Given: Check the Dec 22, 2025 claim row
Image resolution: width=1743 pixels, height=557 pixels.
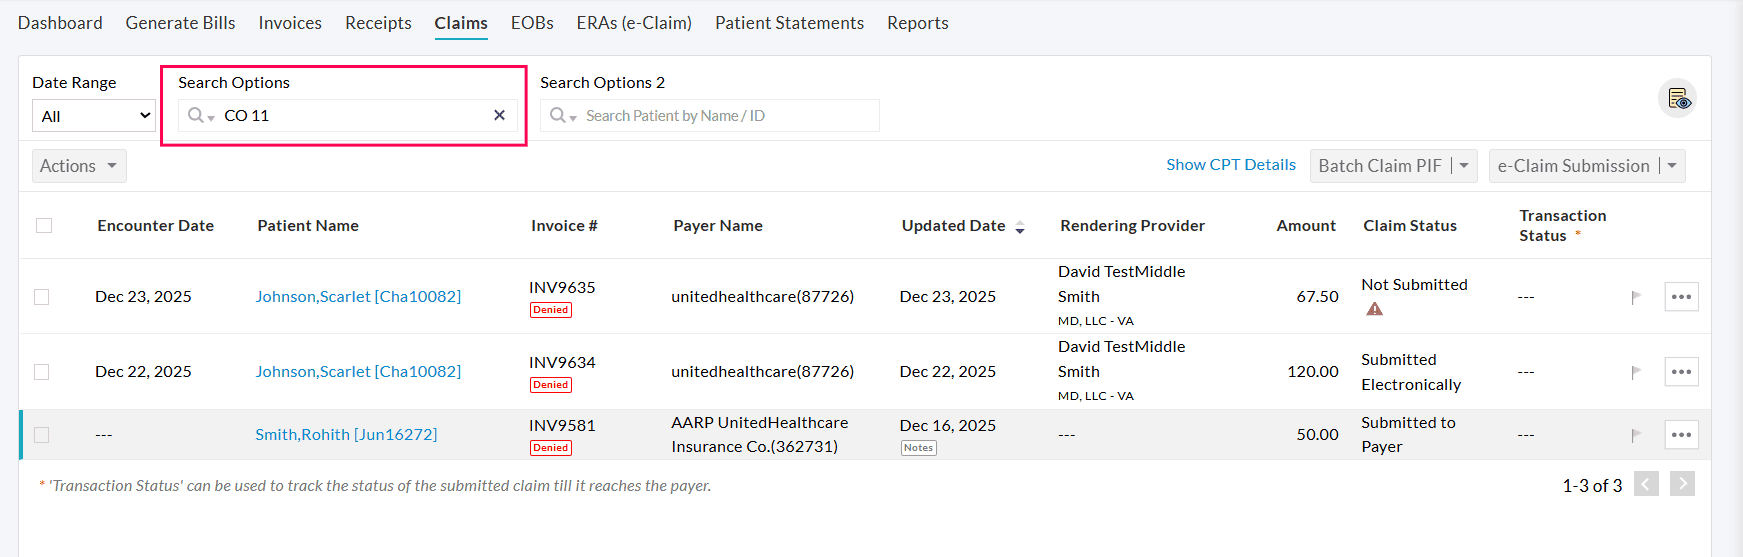Looking at the screenshot, I should click(x=42, y=372).
